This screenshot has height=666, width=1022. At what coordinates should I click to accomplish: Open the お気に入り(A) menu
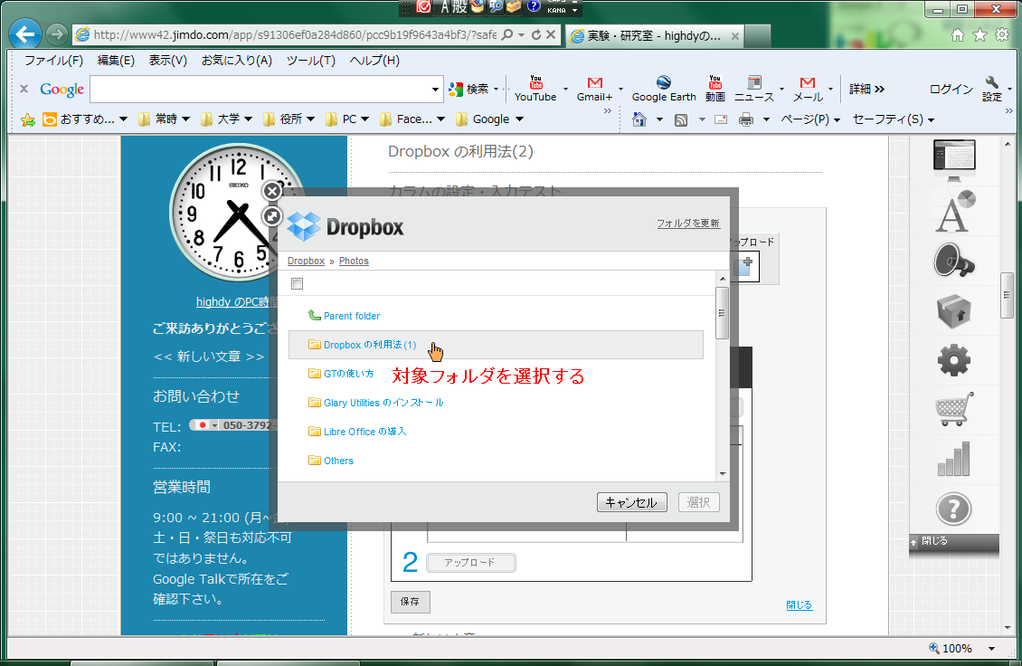pos(237,61)
